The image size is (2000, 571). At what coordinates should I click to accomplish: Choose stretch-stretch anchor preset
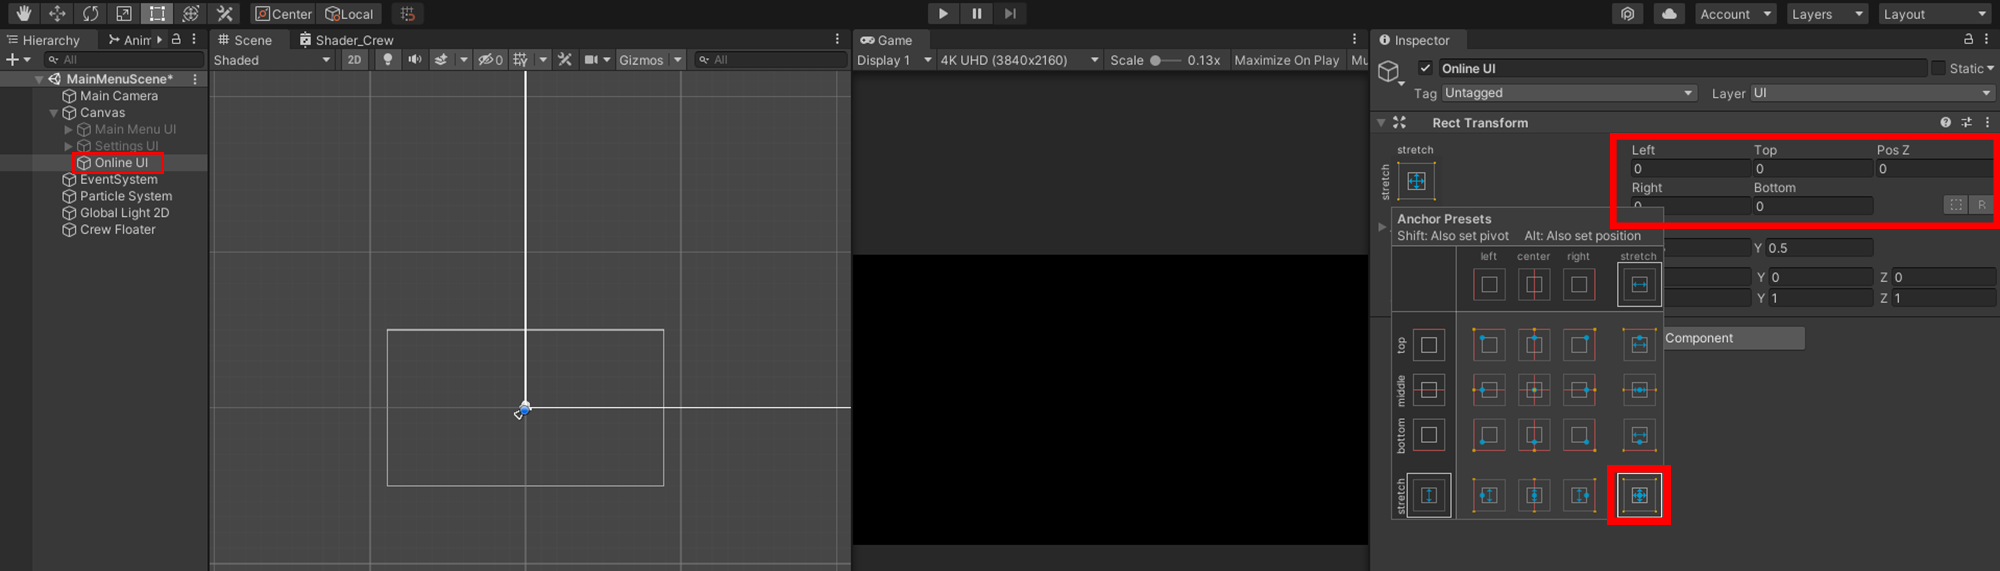1639,495
